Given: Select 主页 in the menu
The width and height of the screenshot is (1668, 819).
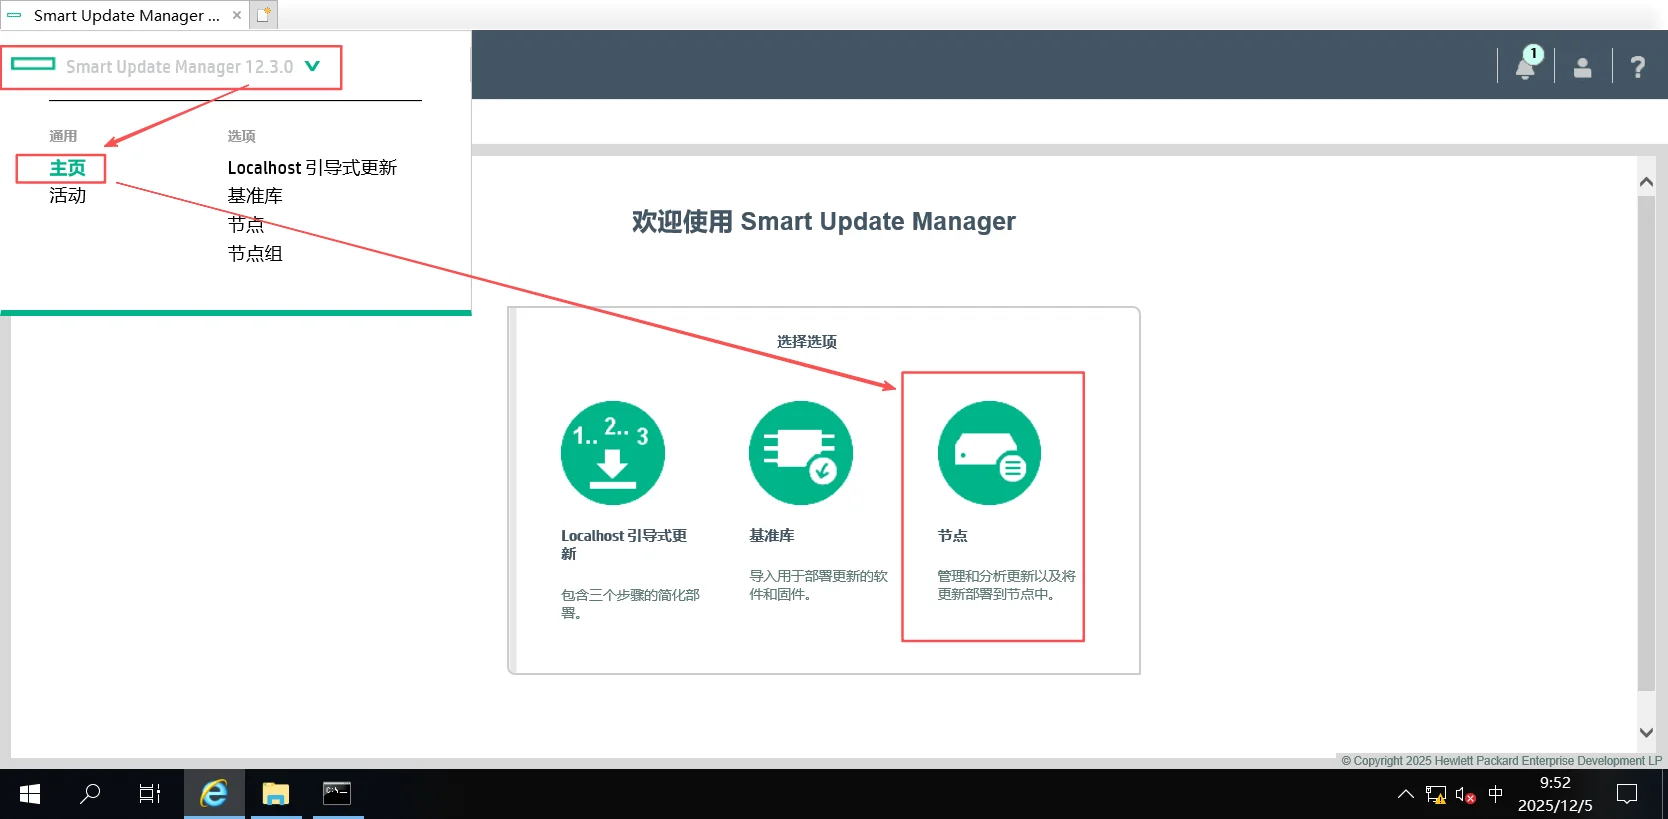Looking at the screenshot, I should click(67, 167).
